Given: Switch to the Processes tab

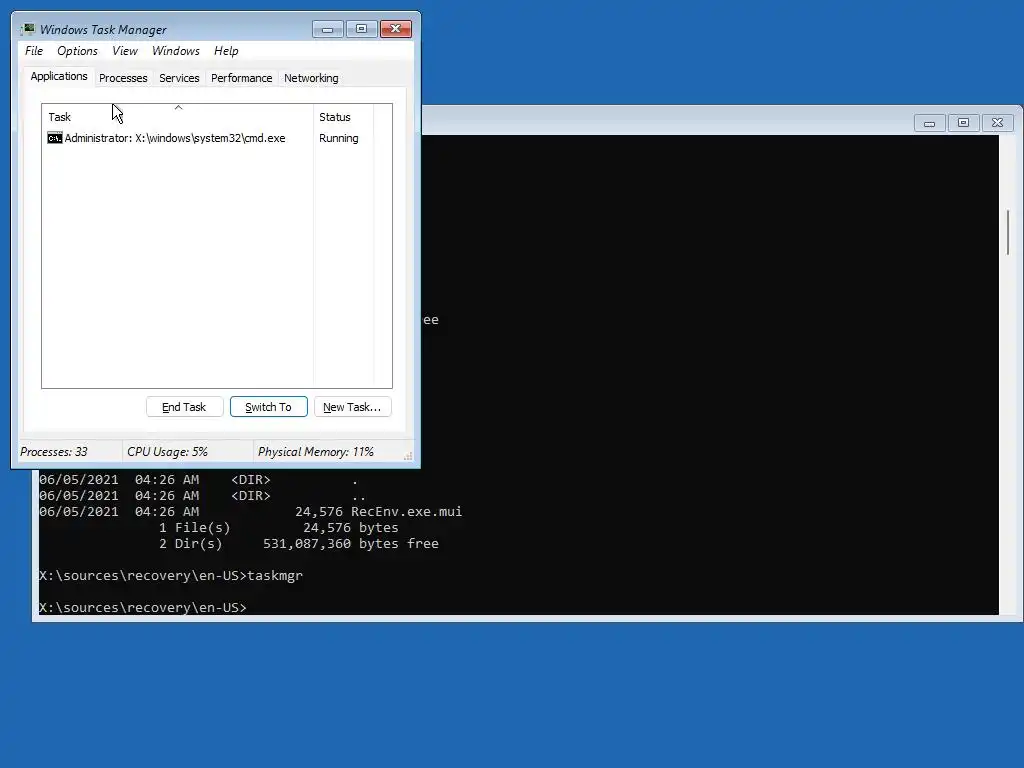Looking at the screenshot, I should pos(123,78).
